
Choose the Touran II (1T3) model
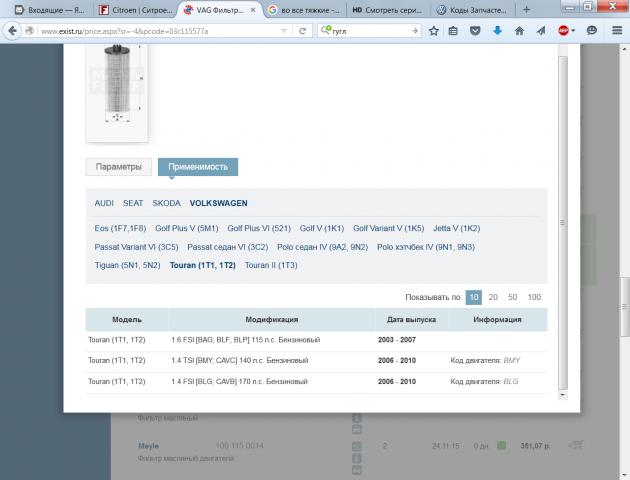click(271, 265)
